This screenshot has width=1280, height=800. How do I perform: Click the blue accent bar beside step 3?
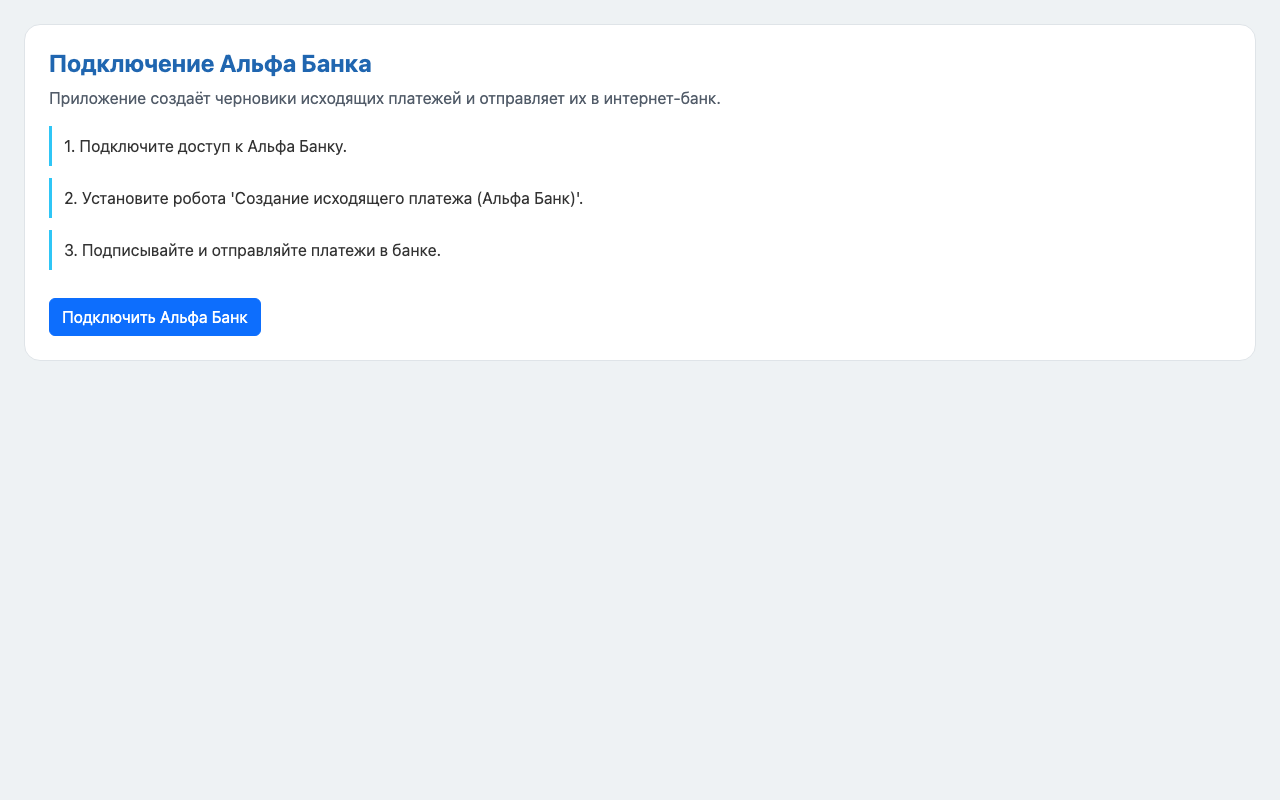(50, 250)
